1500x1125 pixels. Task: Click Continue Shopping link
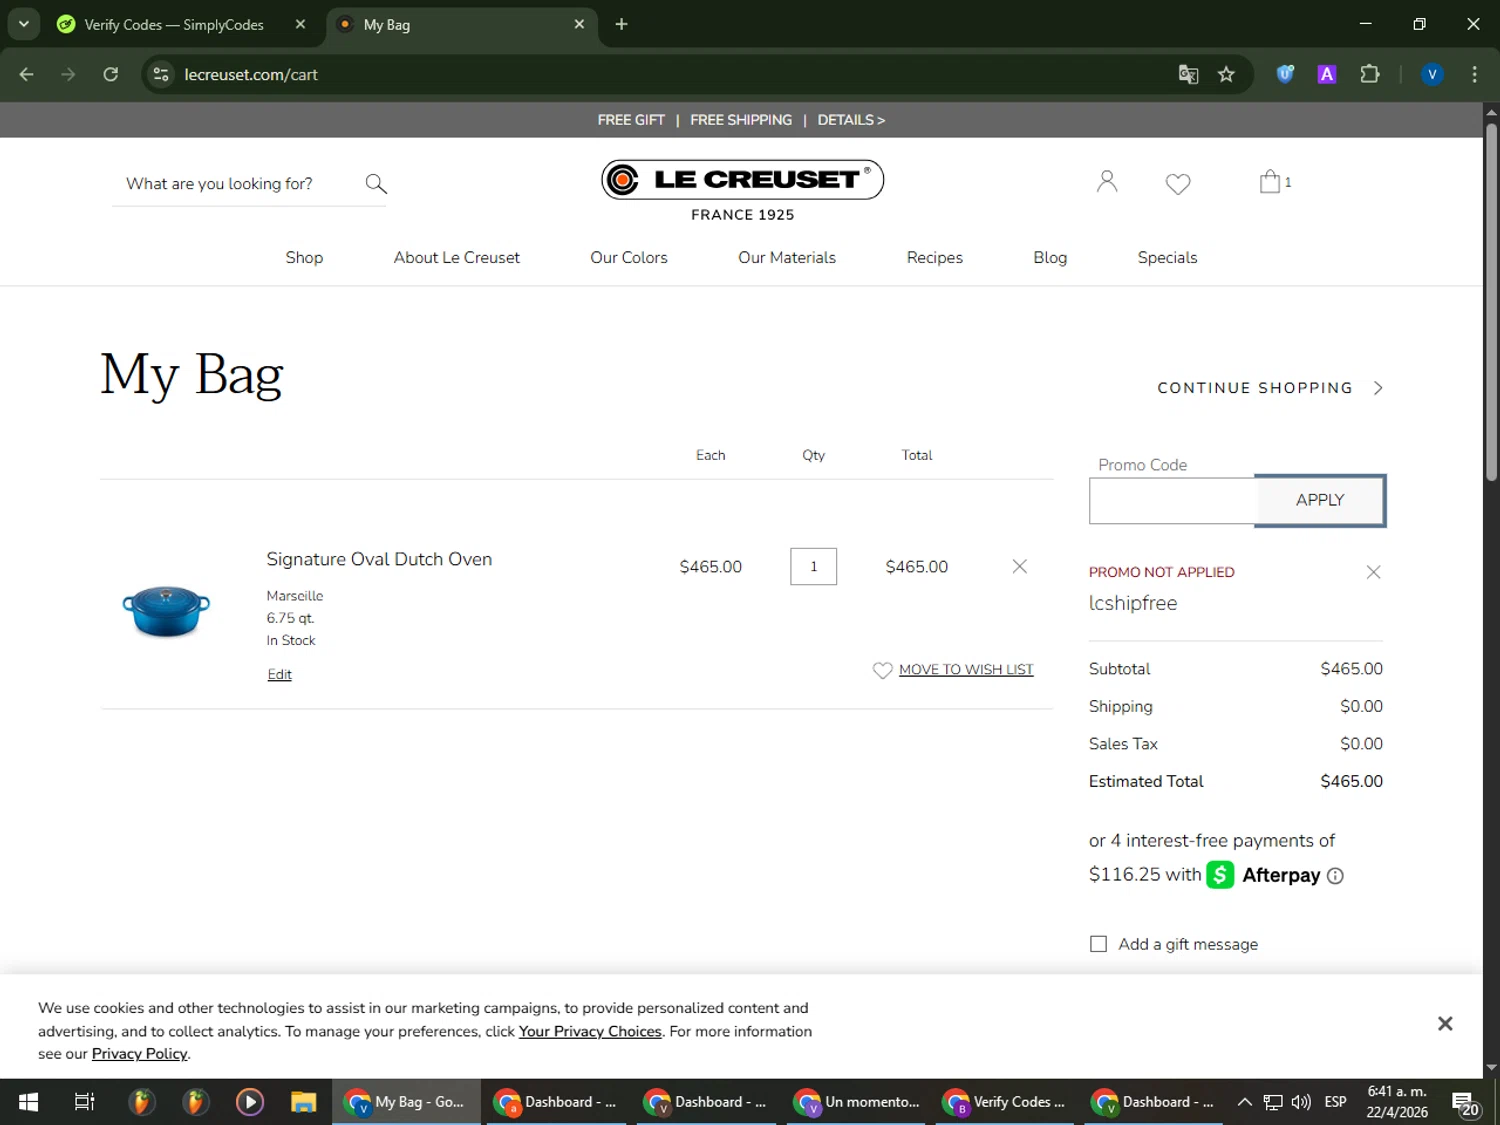coord(1255,388)
